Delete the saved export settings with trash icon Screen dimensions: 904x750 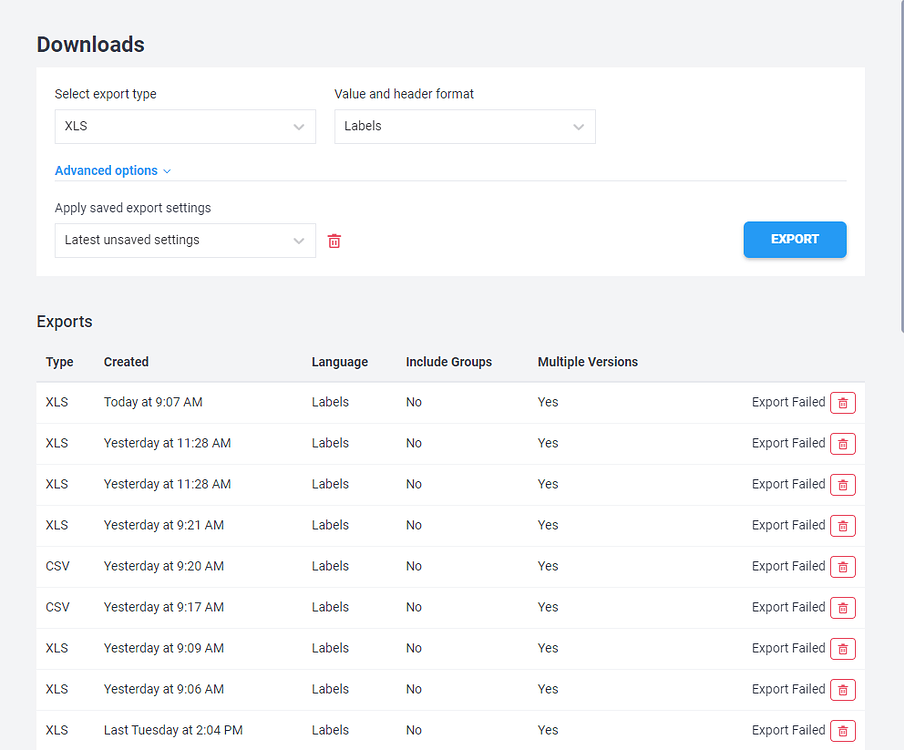point(334,241)
